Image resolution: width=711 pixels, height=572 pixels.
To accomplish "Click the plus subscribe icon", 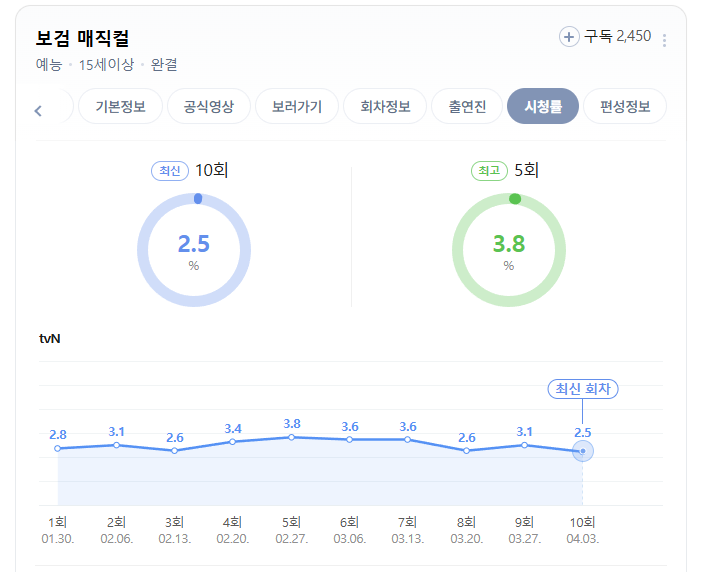I will [569, 37].
